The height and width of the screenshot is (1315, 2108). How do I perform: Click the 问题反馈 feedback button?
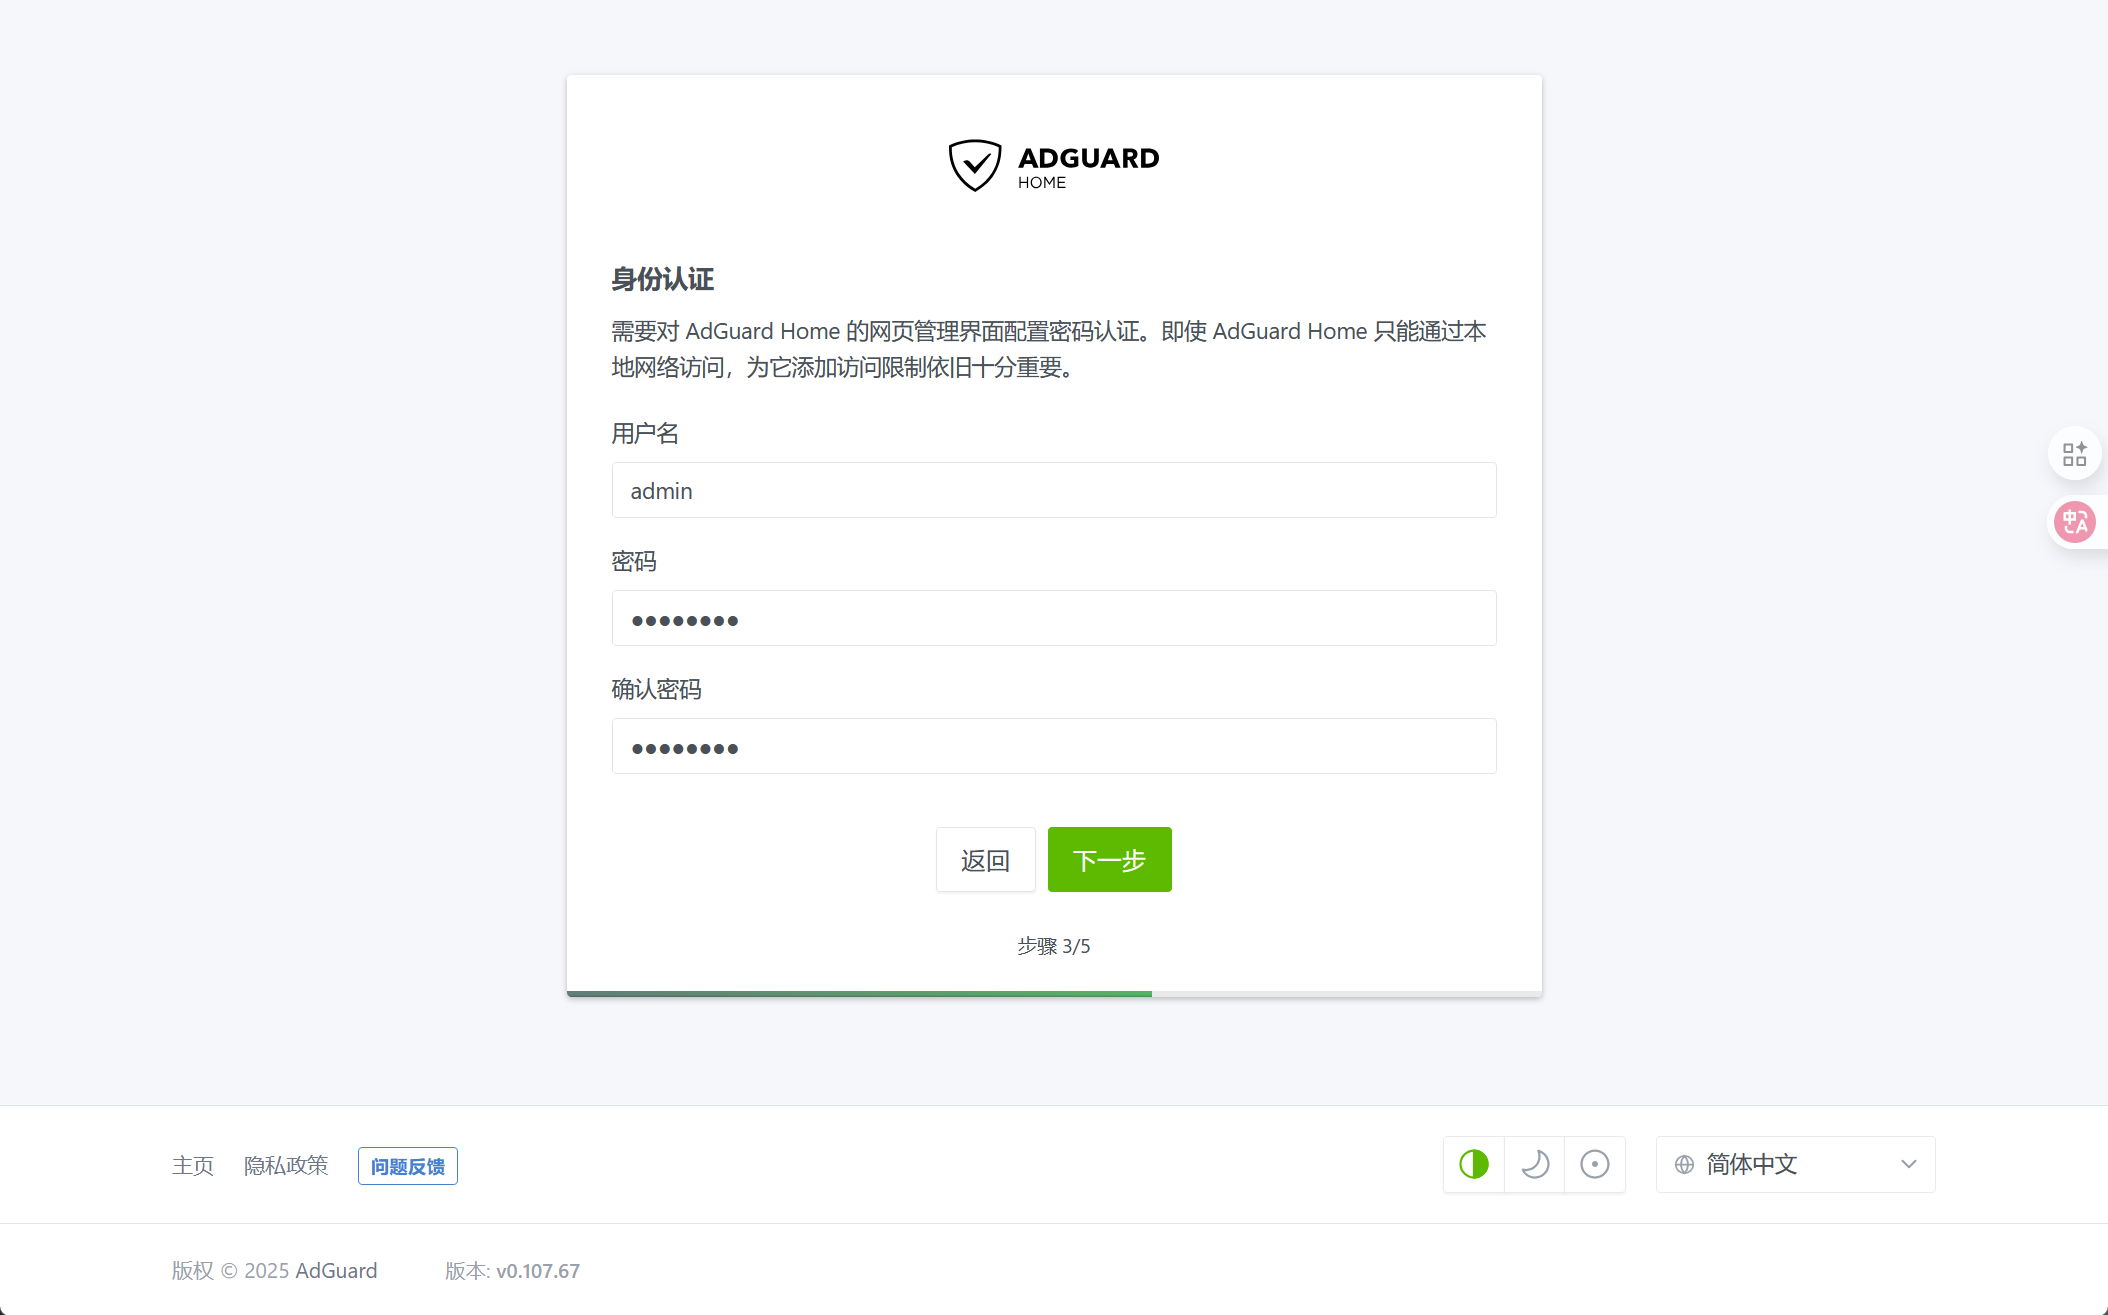[x=407, y=1166]
